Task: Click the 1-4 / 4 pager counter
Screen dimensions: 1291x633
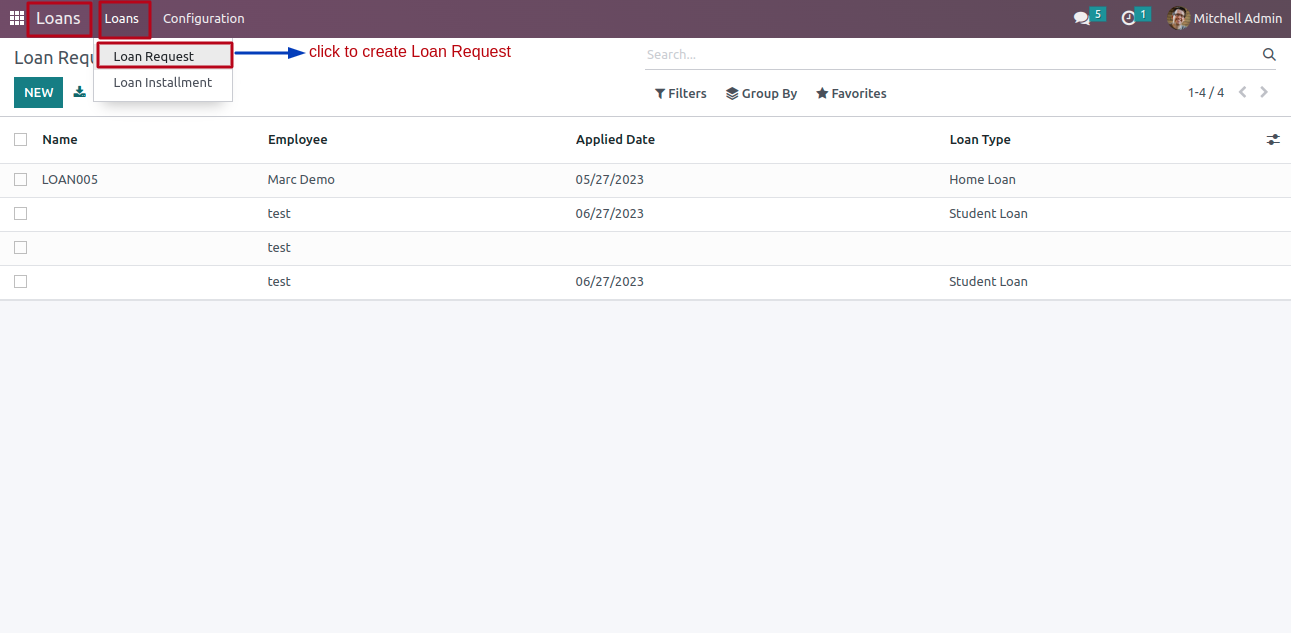Action: [1206, 93]
